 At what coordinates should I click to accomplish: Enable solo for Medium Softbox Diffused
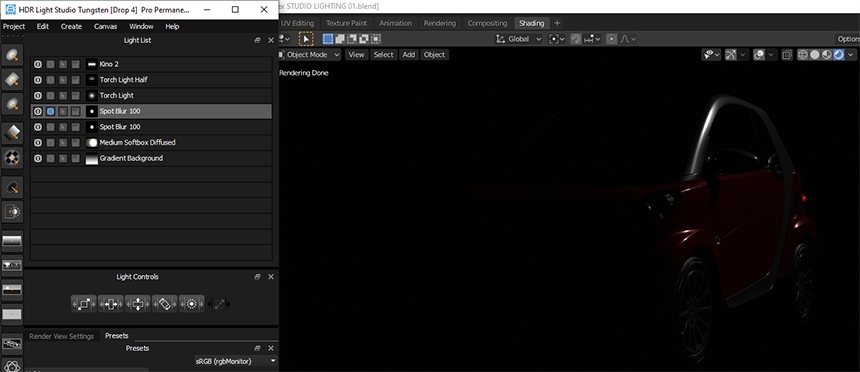click(50, 143)
